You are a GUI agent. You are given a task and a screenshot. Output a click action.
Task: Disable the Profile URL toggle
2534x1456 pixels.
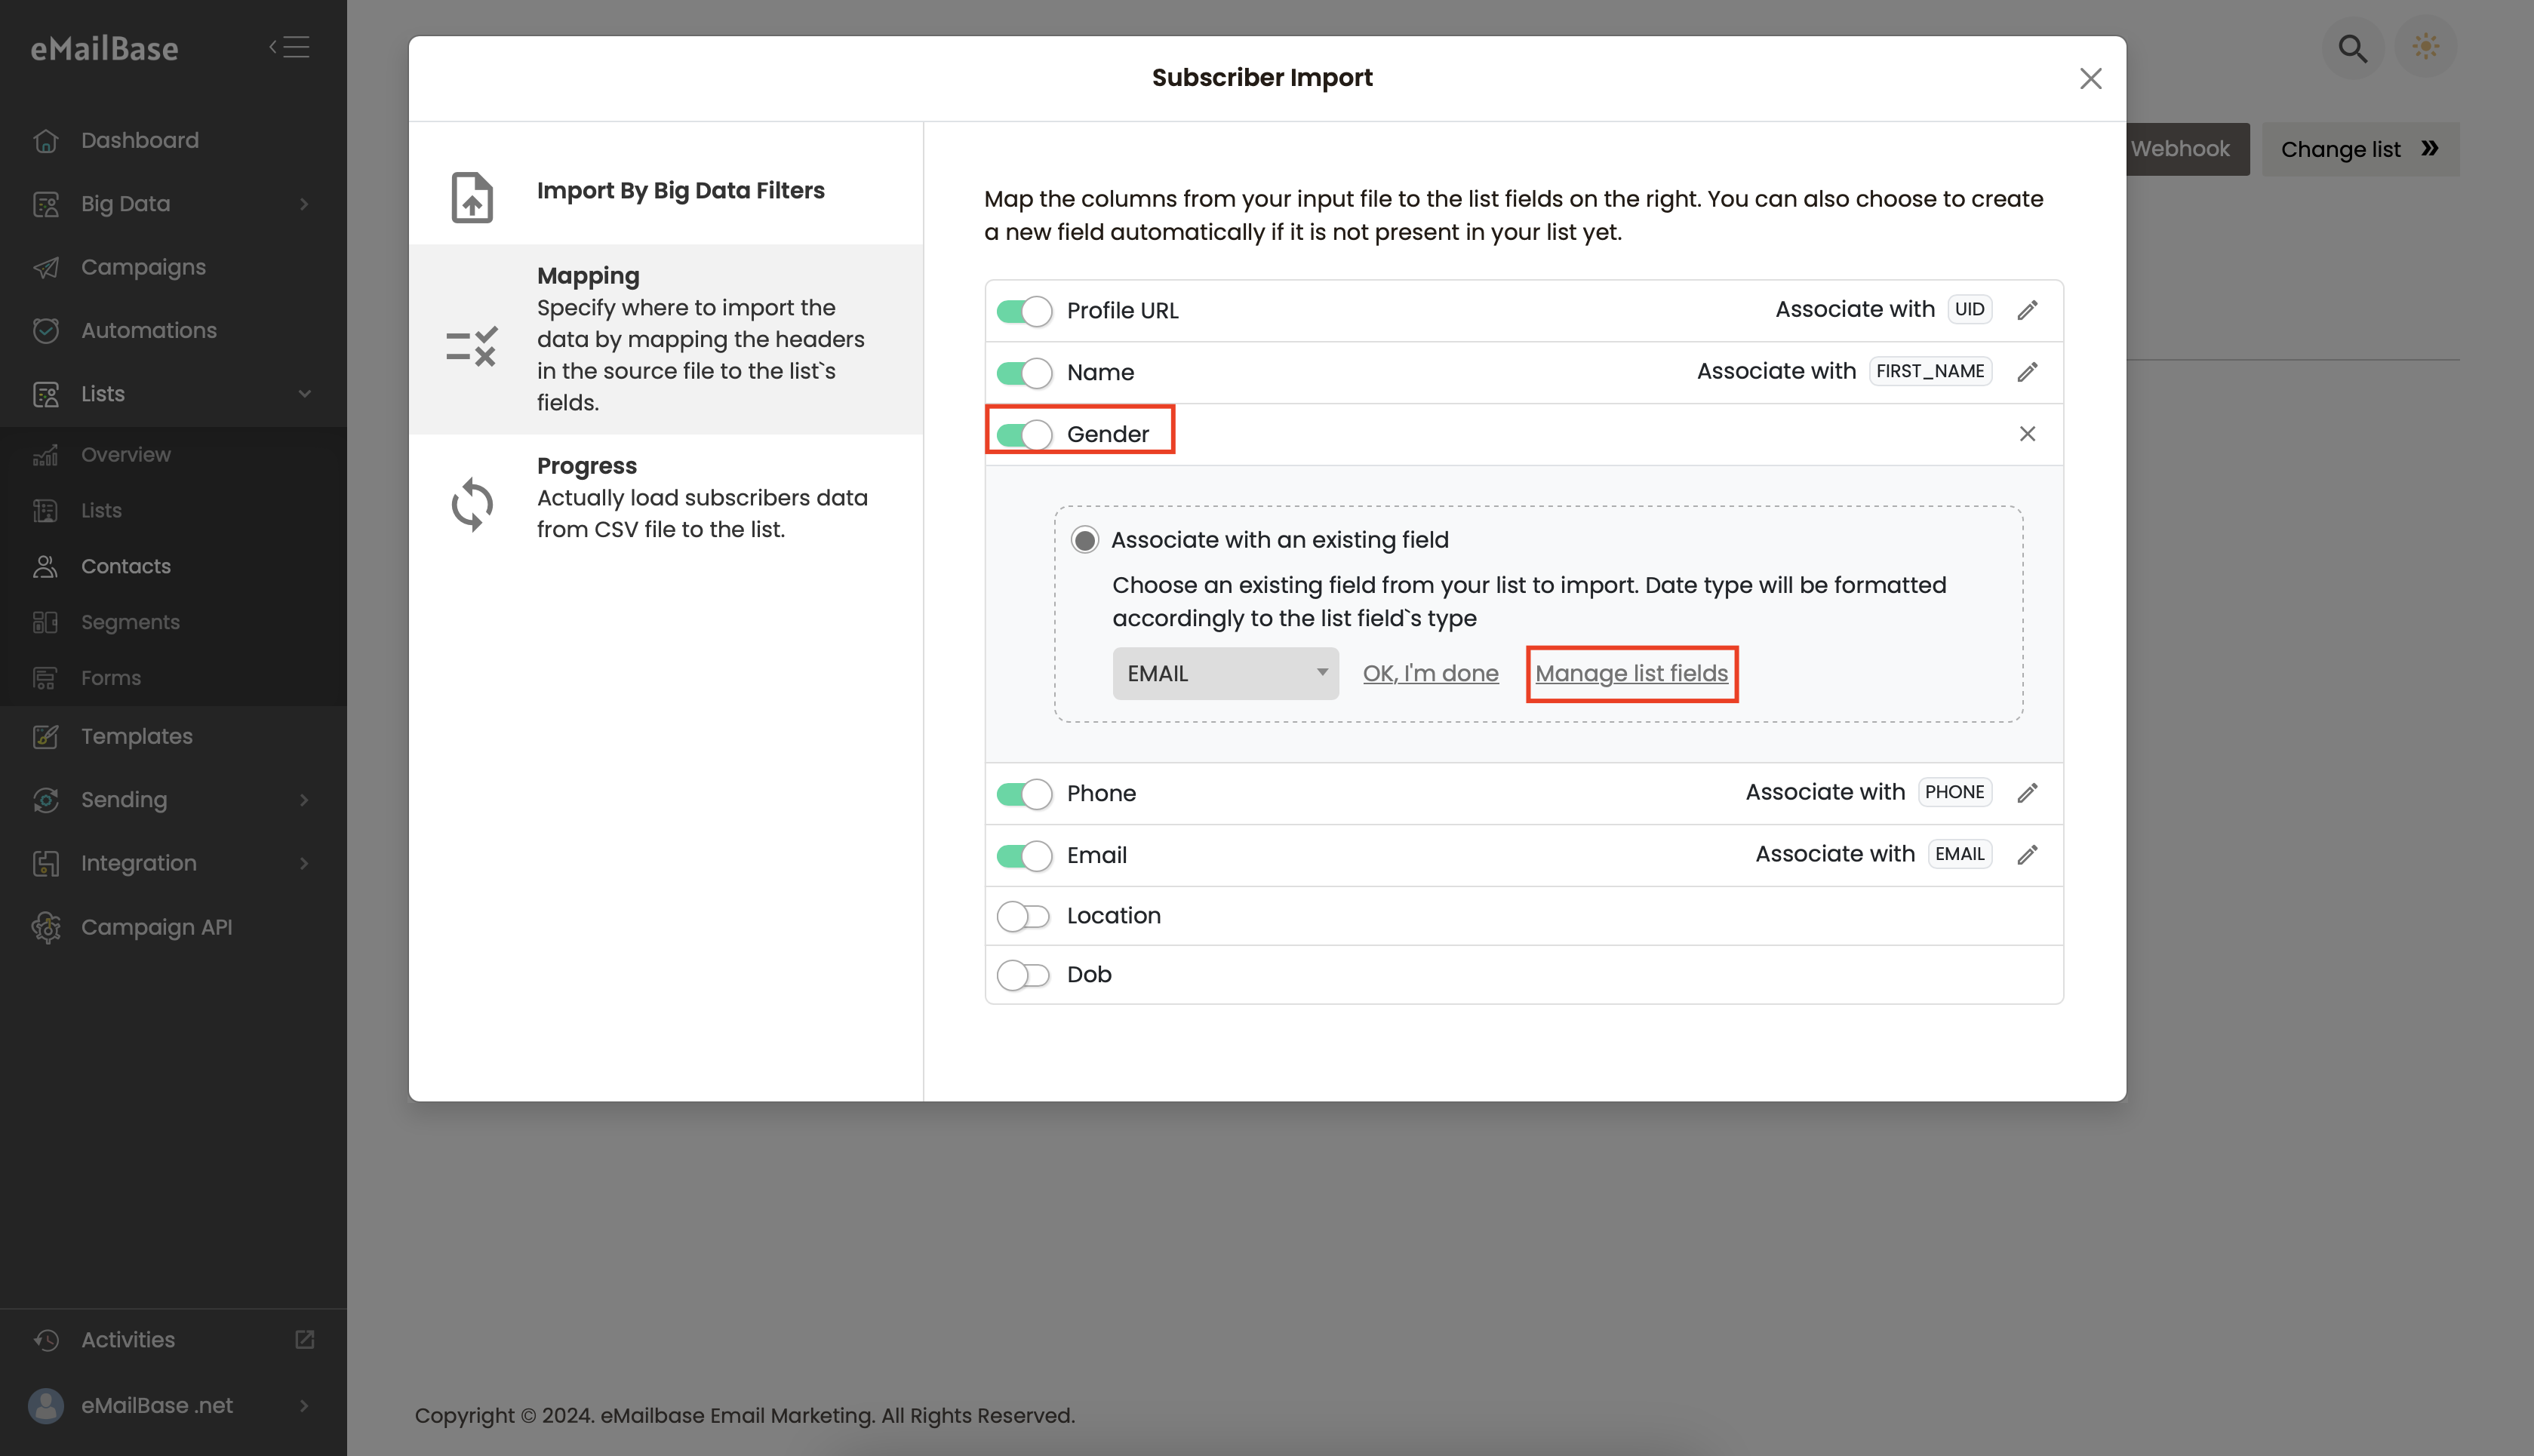point(1024,311)
